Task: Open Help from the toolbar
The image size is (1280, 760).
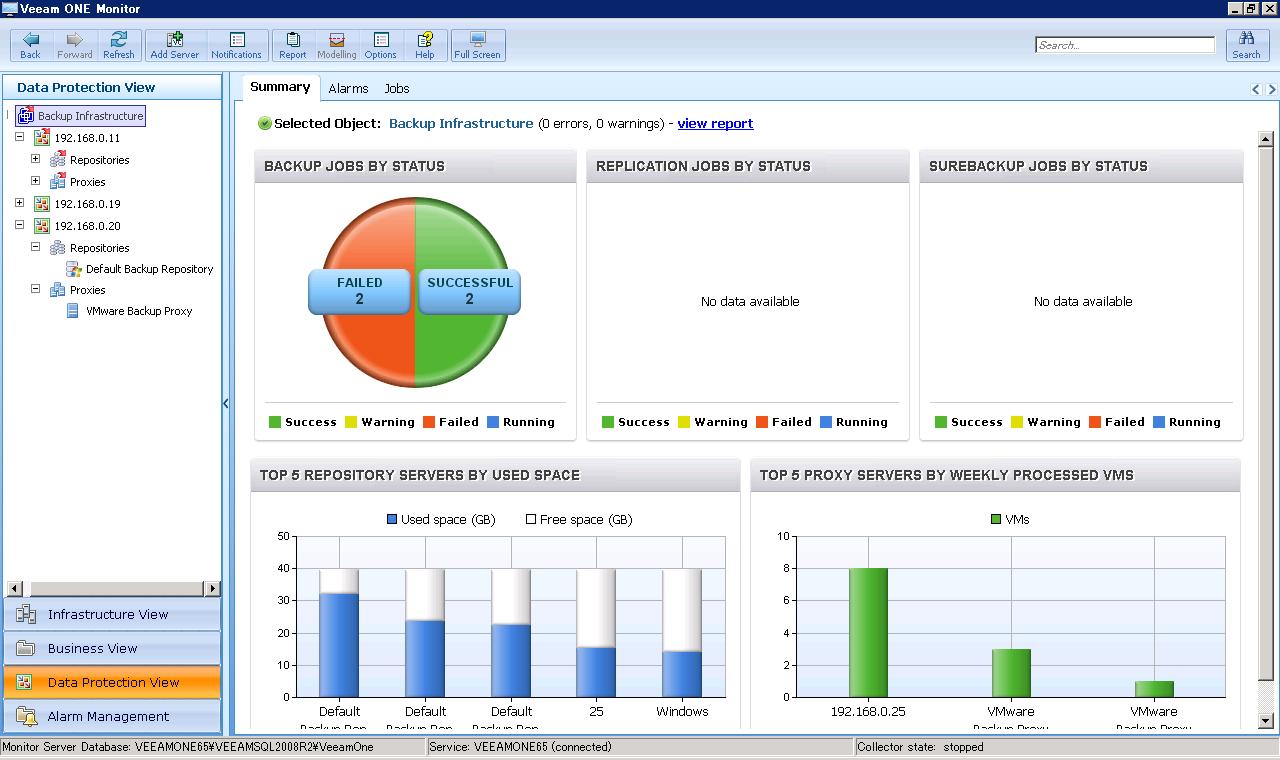Action: point(425,45)
